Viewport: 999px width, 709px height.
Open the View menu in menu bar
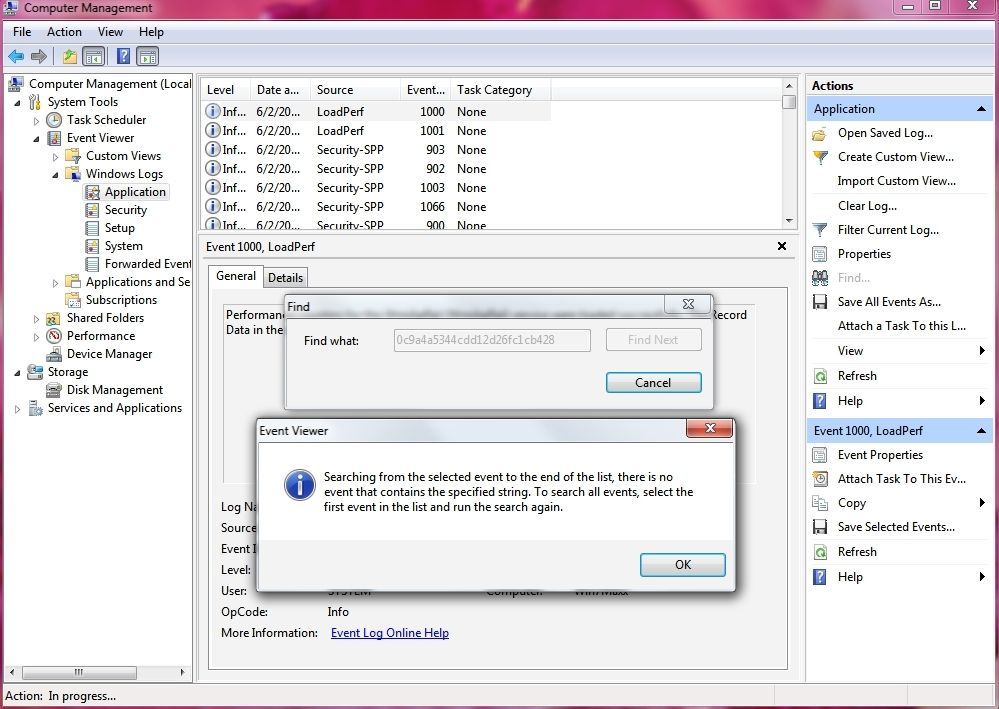(x=110, y=32)
